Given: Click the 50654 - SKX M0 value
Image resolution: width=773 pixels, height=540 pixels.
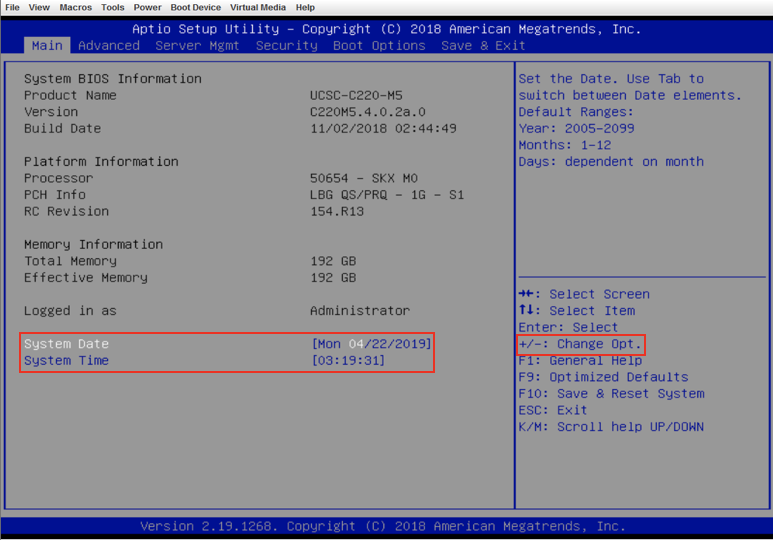Looking at the screenshot, I should (364, 178).
